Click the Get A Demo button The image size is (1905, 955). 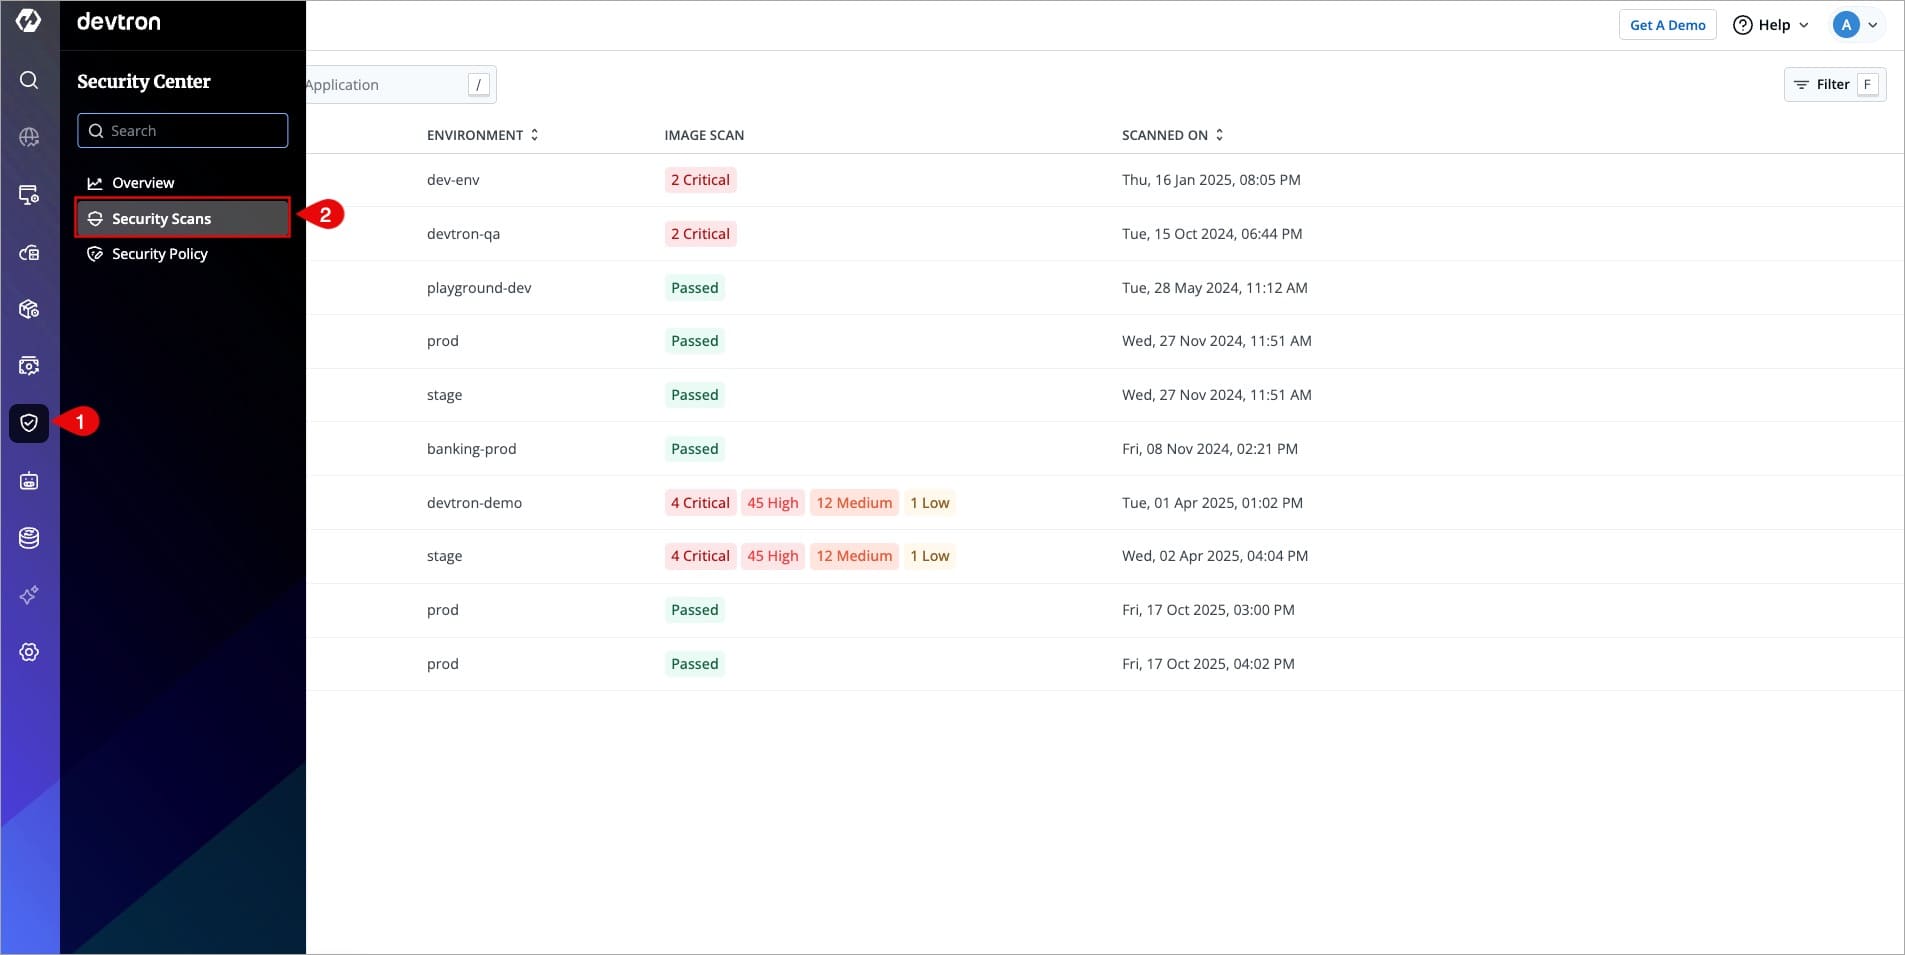[1667, 25]
